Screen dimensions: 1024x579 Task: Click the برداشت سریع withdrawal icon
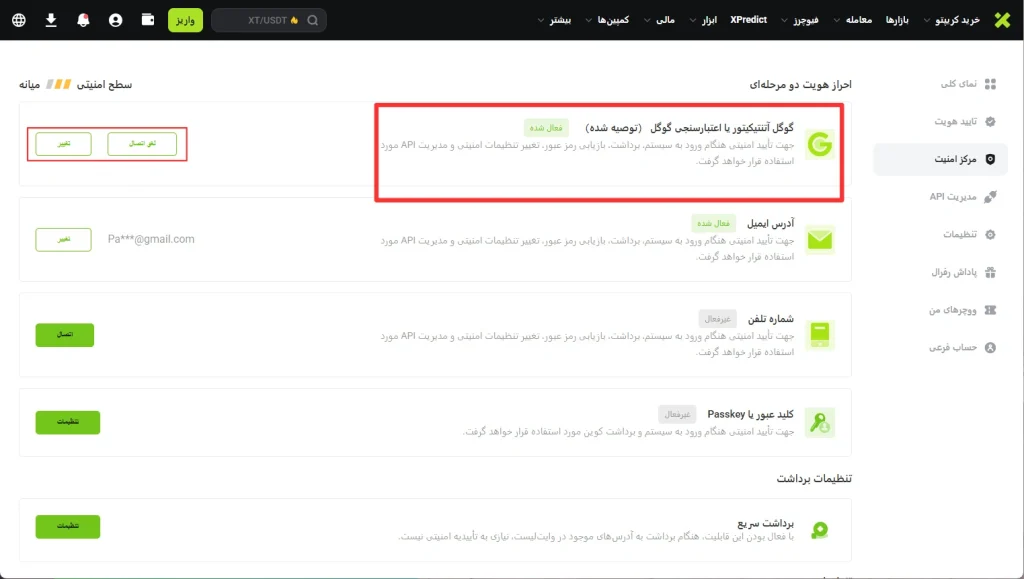tap(820, 530)
